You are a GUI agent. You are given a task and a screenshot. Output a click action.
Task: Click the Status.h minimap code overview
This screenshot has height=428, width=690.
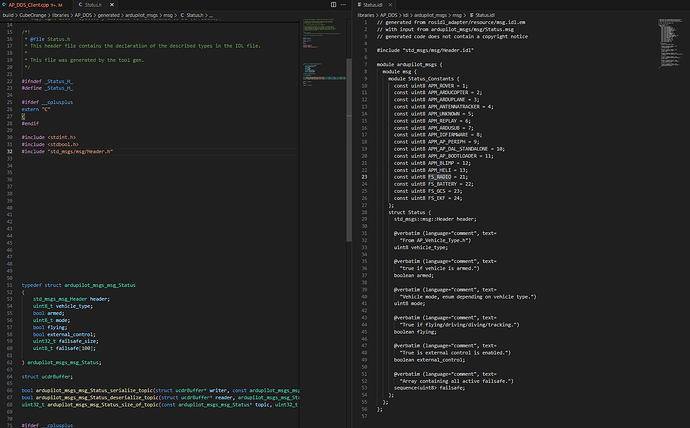tap(324, 53)
